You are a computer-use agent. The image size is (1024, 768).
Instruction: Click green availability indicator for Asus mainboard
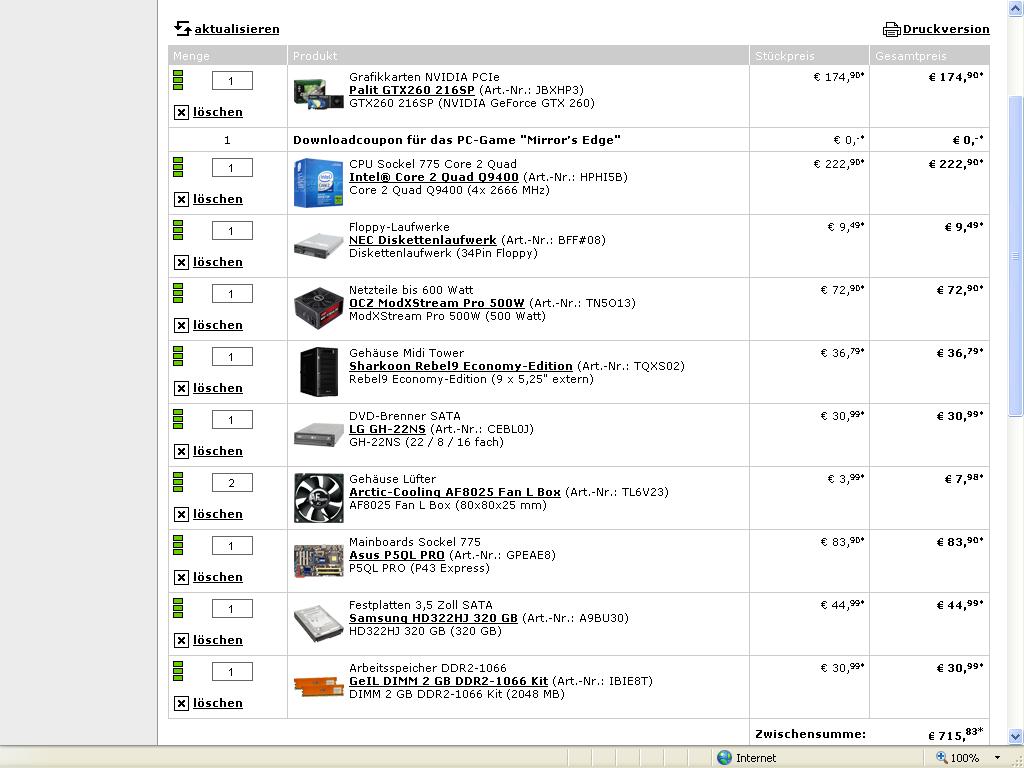click(178, 545)
